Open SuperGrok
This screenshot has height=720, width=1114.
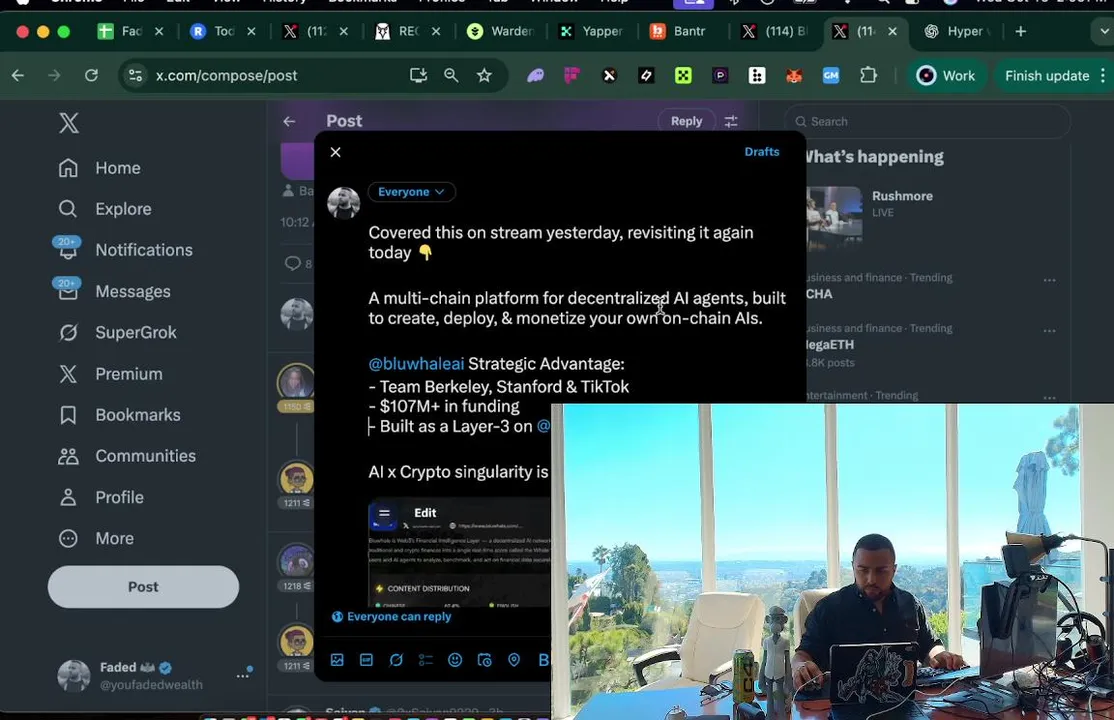pos(117,333)
